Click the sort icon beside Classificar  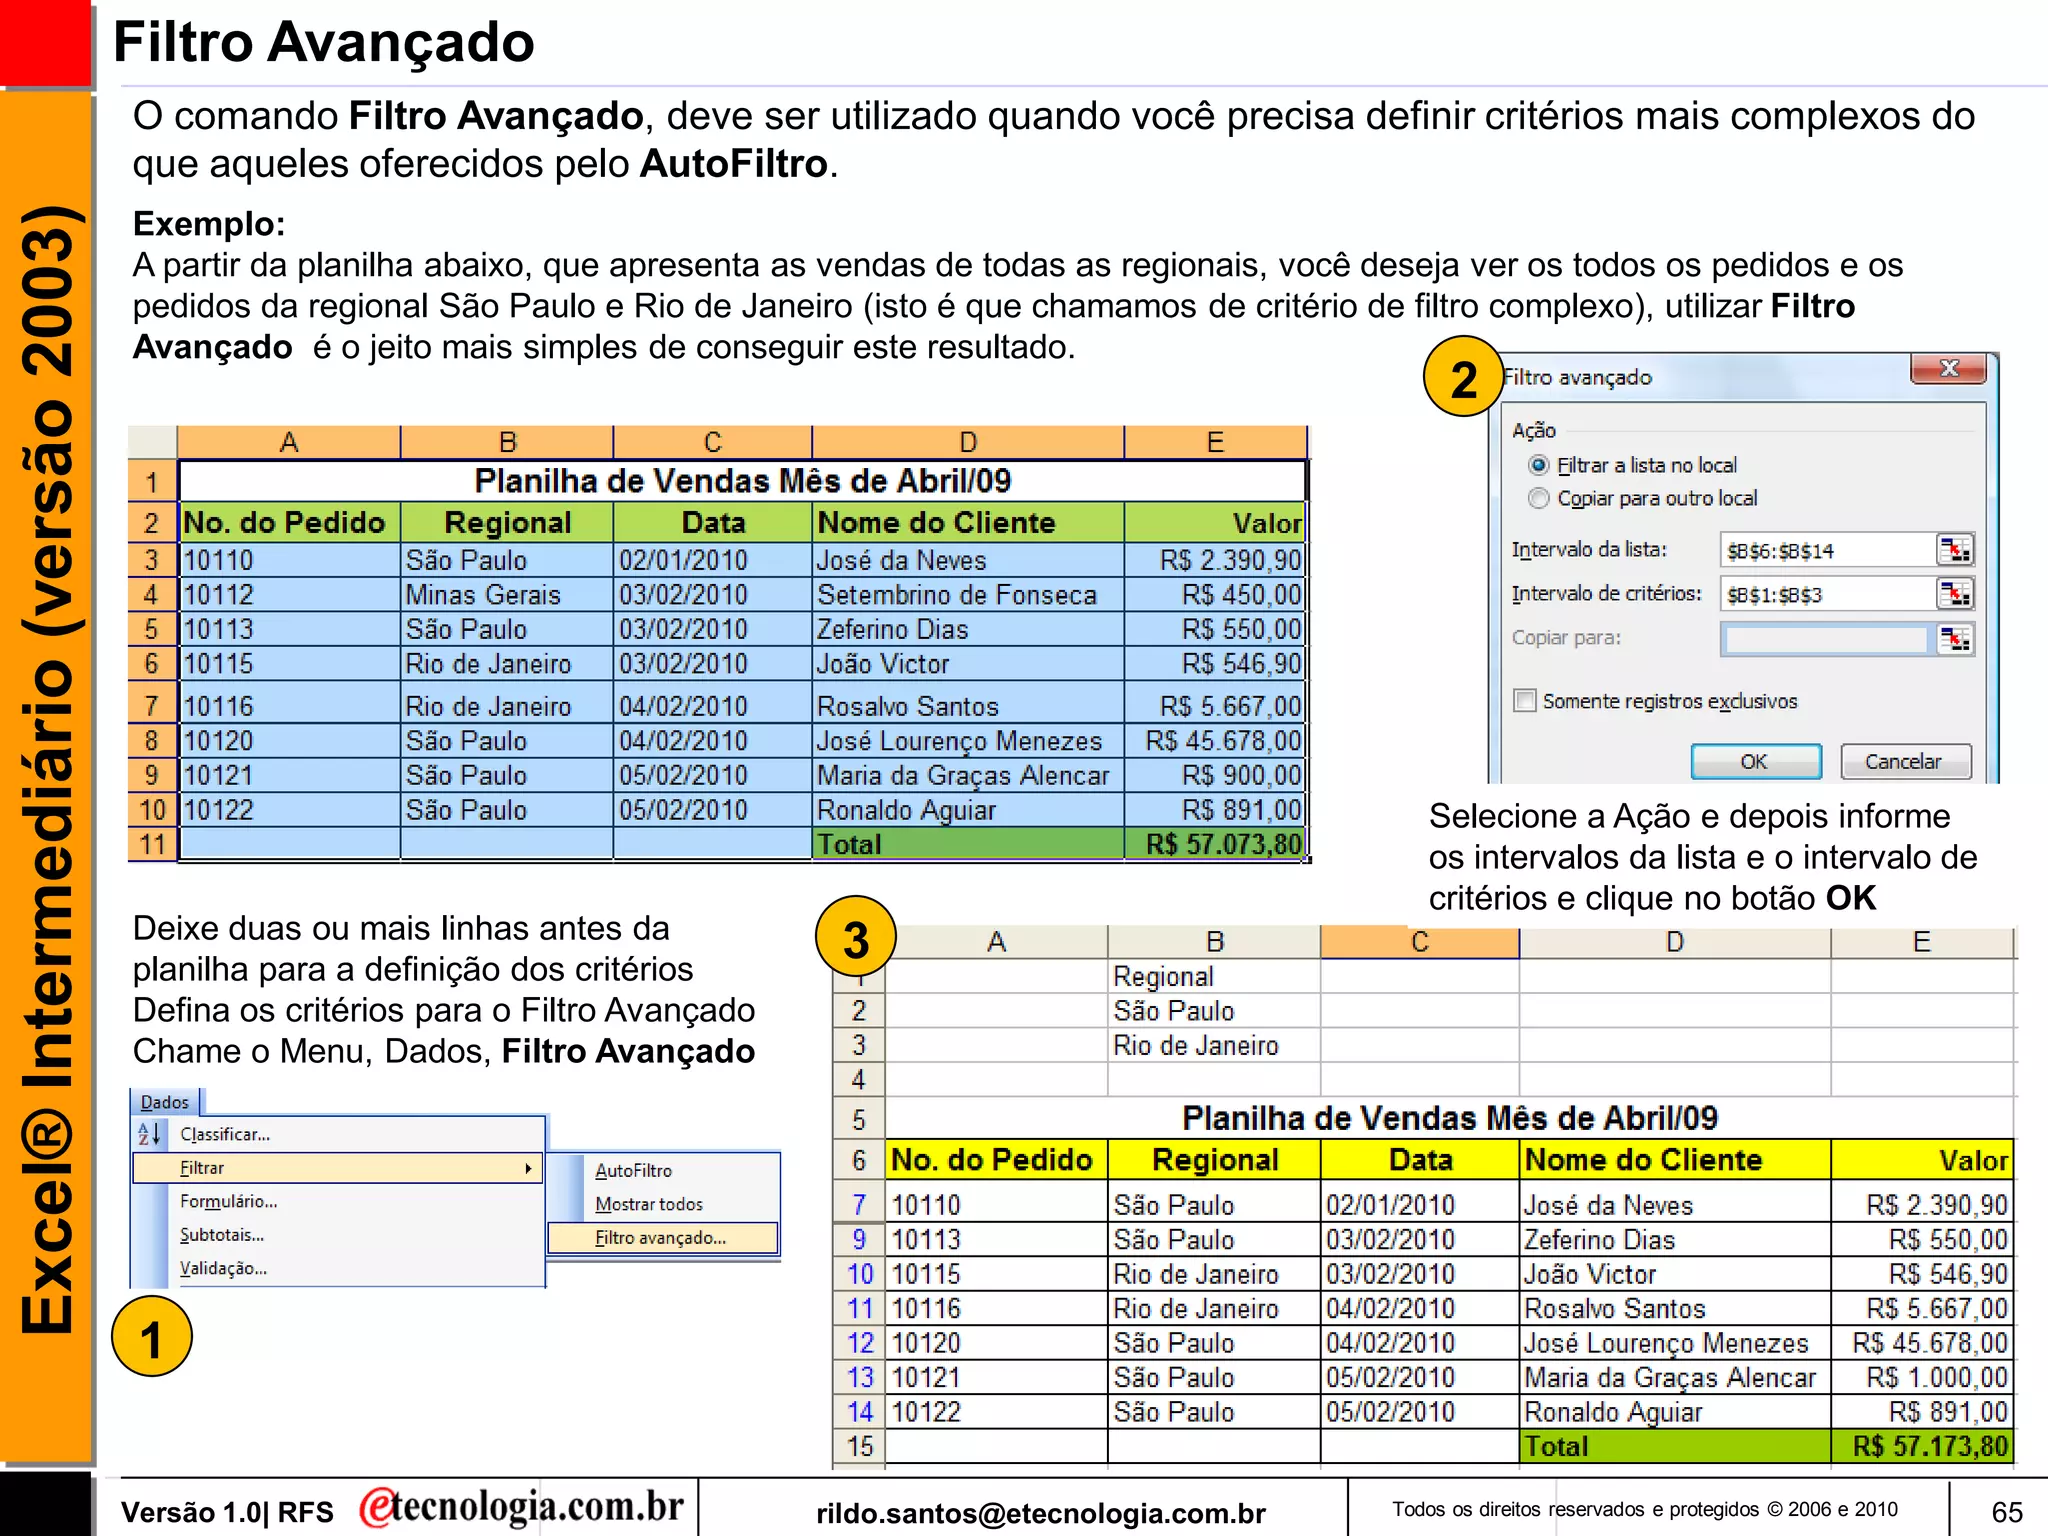click(149, 1134)
